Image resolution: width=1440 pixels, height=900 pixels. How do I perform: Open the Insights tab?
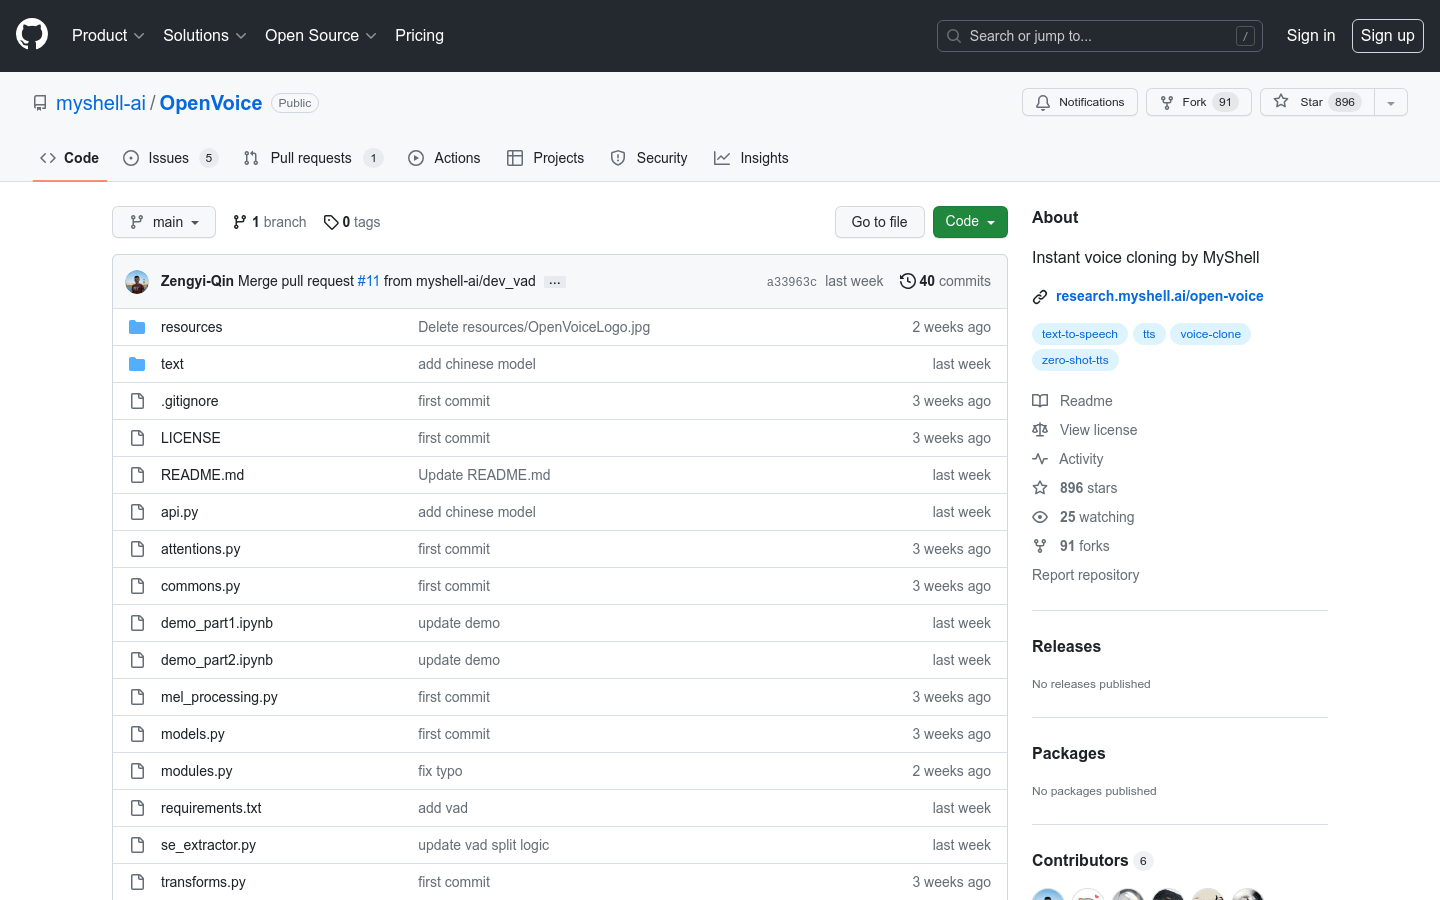pos(751,158)
